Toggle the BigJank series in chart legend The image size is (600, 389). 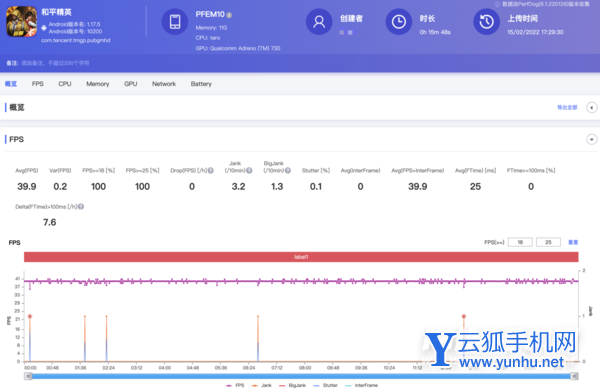[293, 385]
